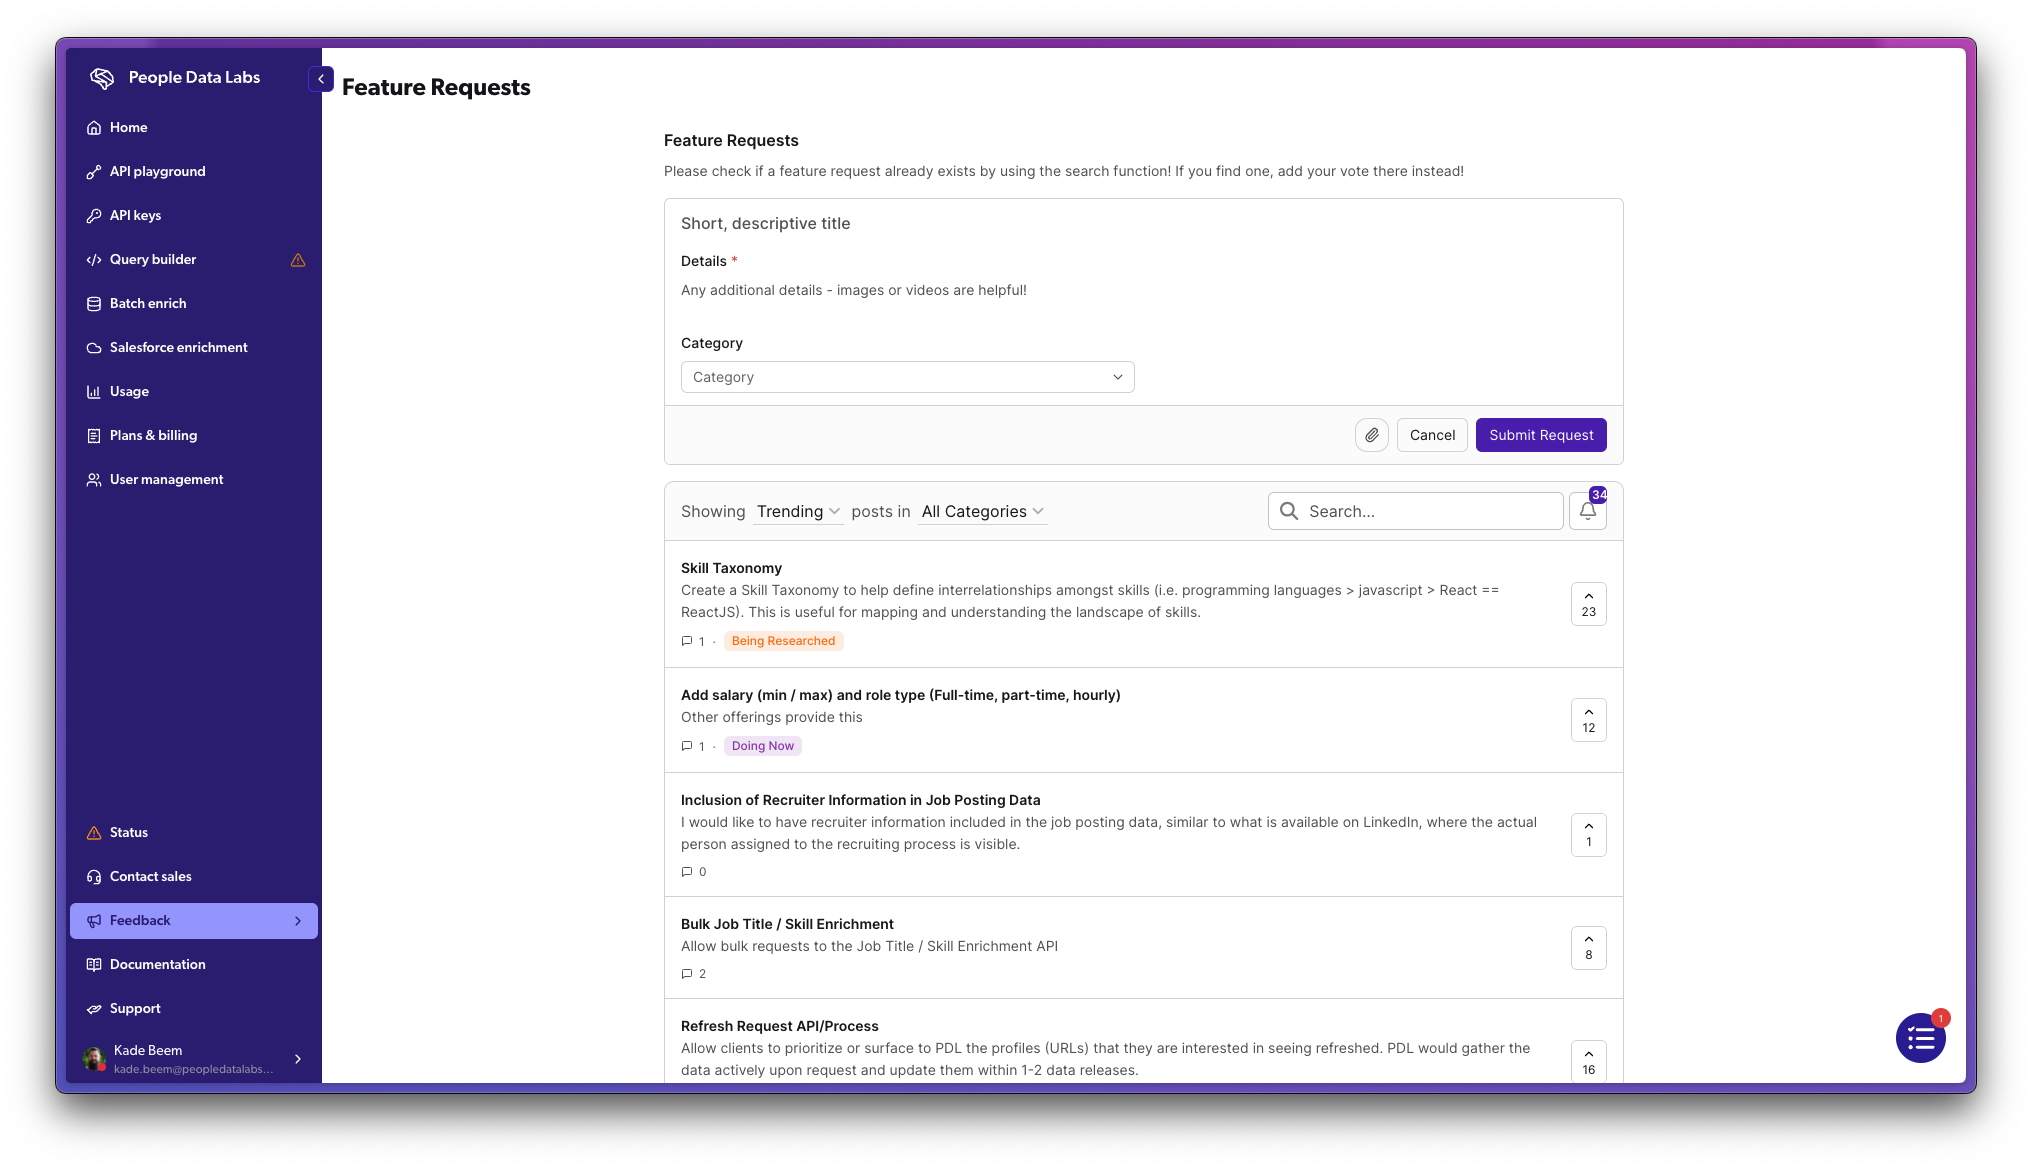Upvote the Bulk Job Title request

tap(1588, 947)
